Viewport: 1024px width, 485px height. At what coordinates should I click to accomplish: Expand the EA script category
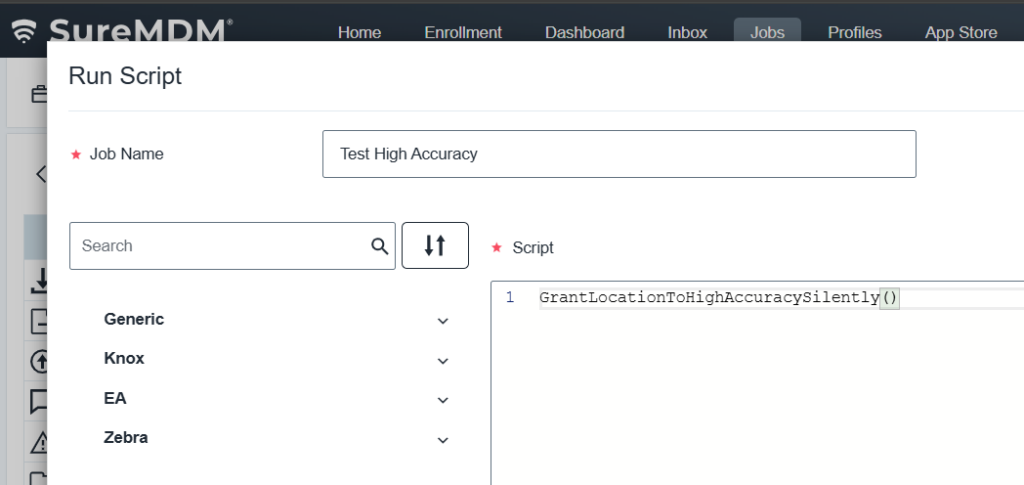[x=443, y=400]
